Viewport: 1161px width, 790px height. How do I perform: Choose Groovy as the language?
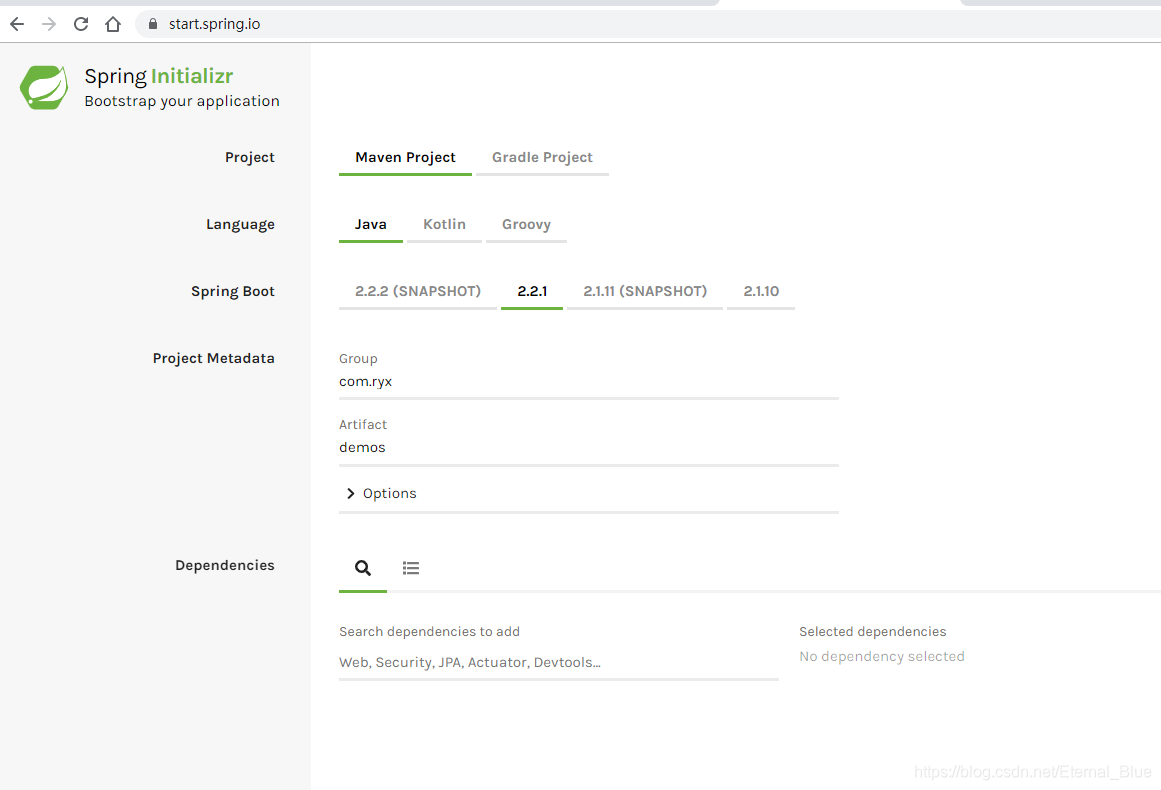point(526,224)
